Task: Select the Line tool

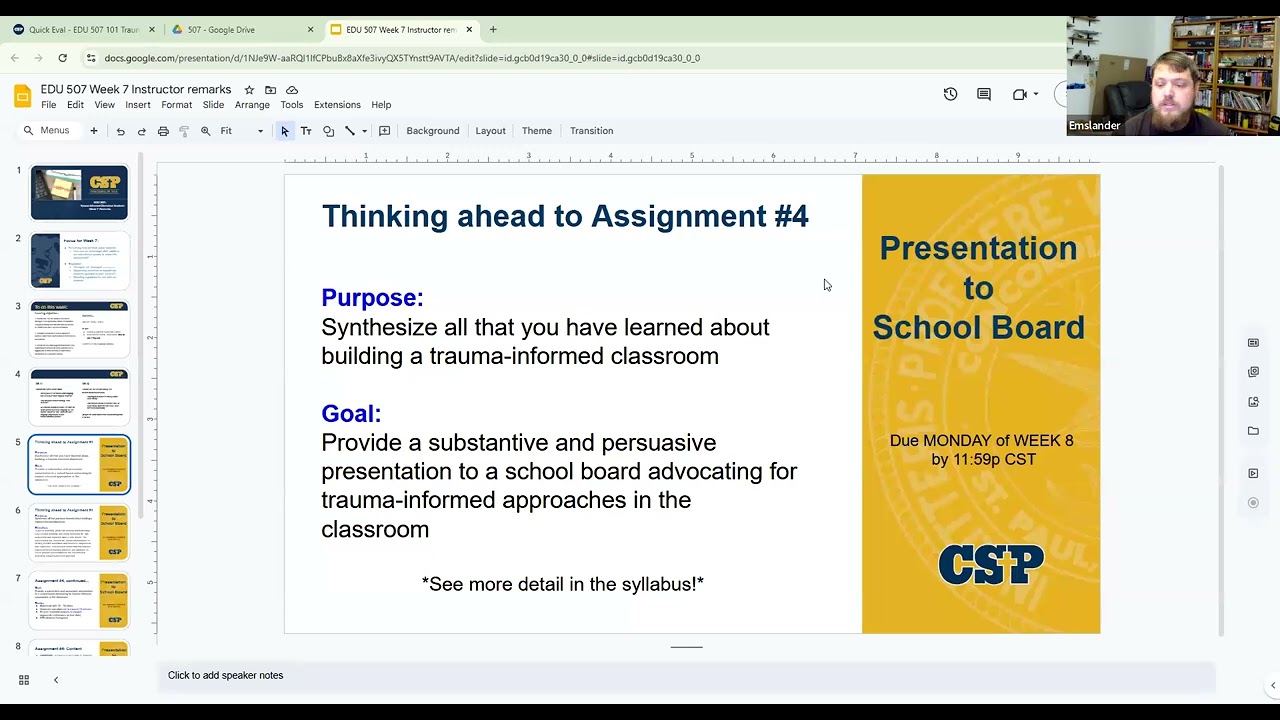Action: click(x=350, y=131)
